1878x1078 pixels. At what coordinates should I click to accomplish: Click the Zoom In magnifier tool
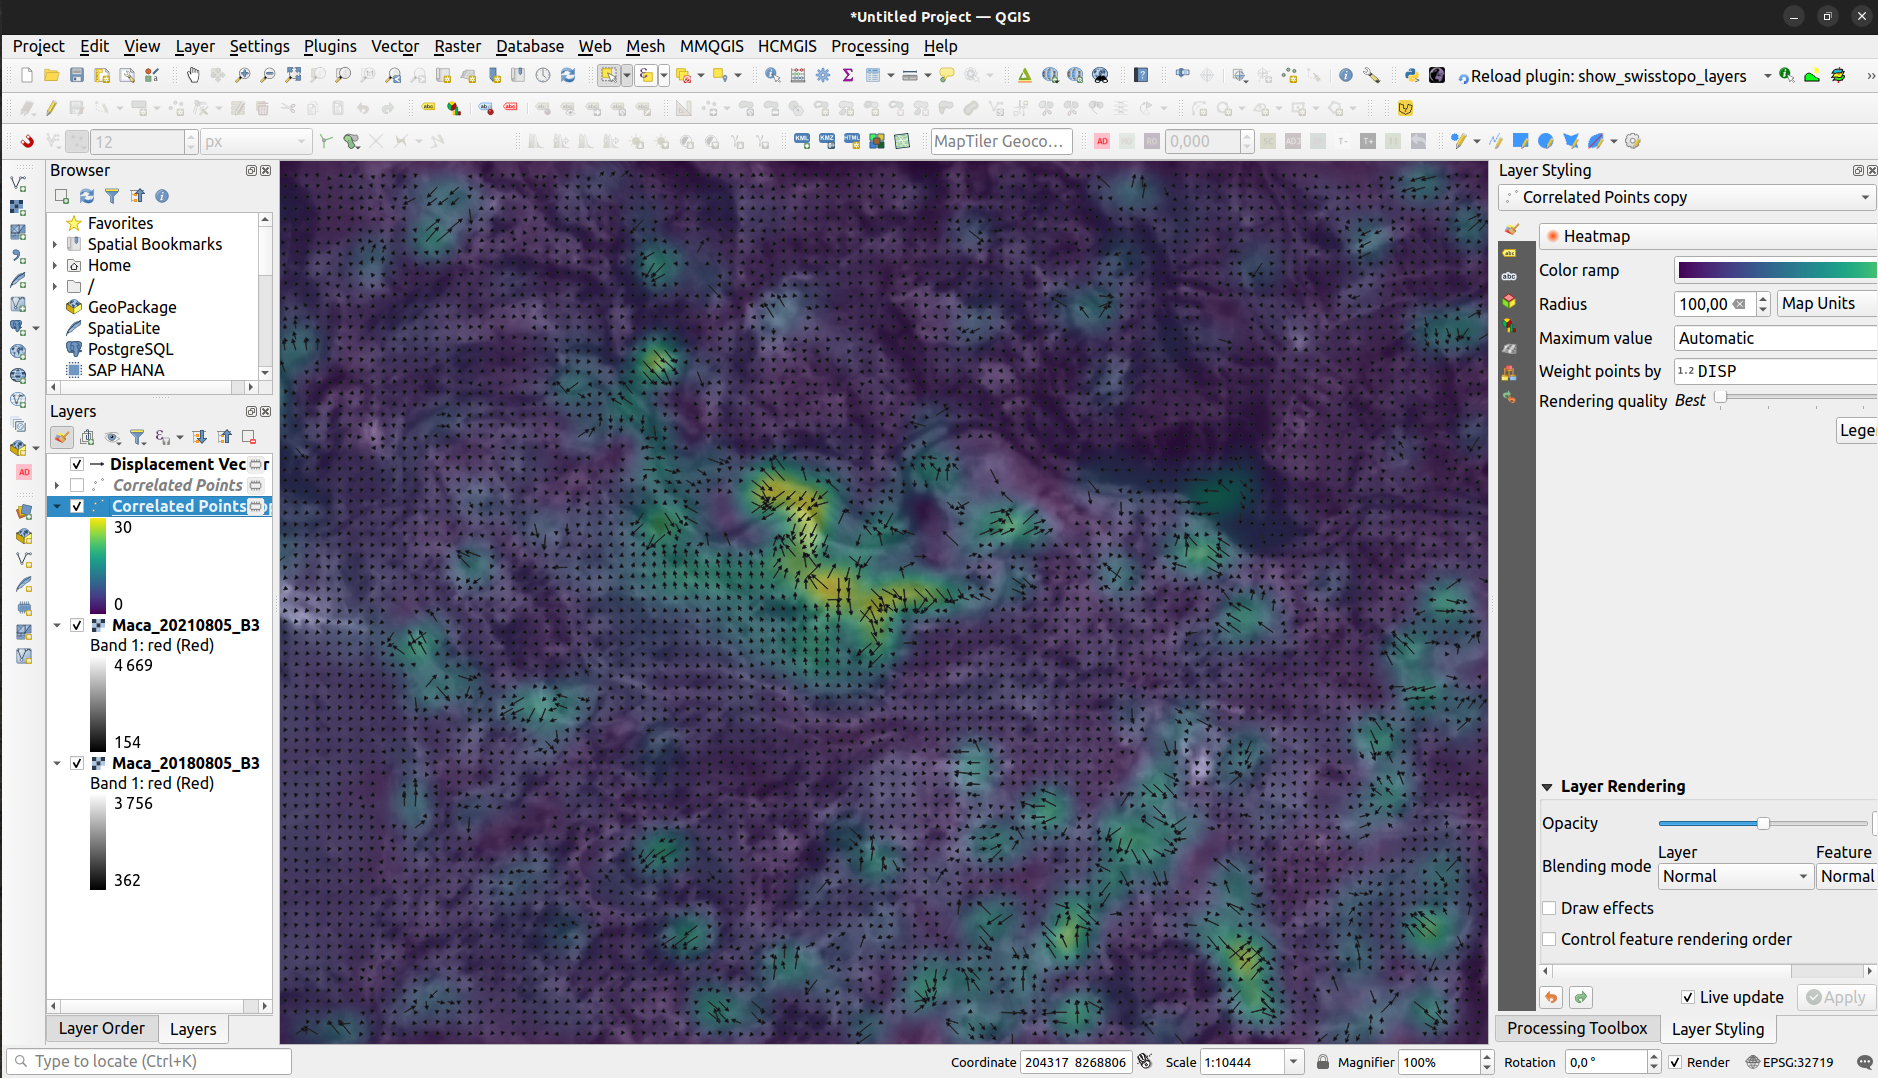243,75
